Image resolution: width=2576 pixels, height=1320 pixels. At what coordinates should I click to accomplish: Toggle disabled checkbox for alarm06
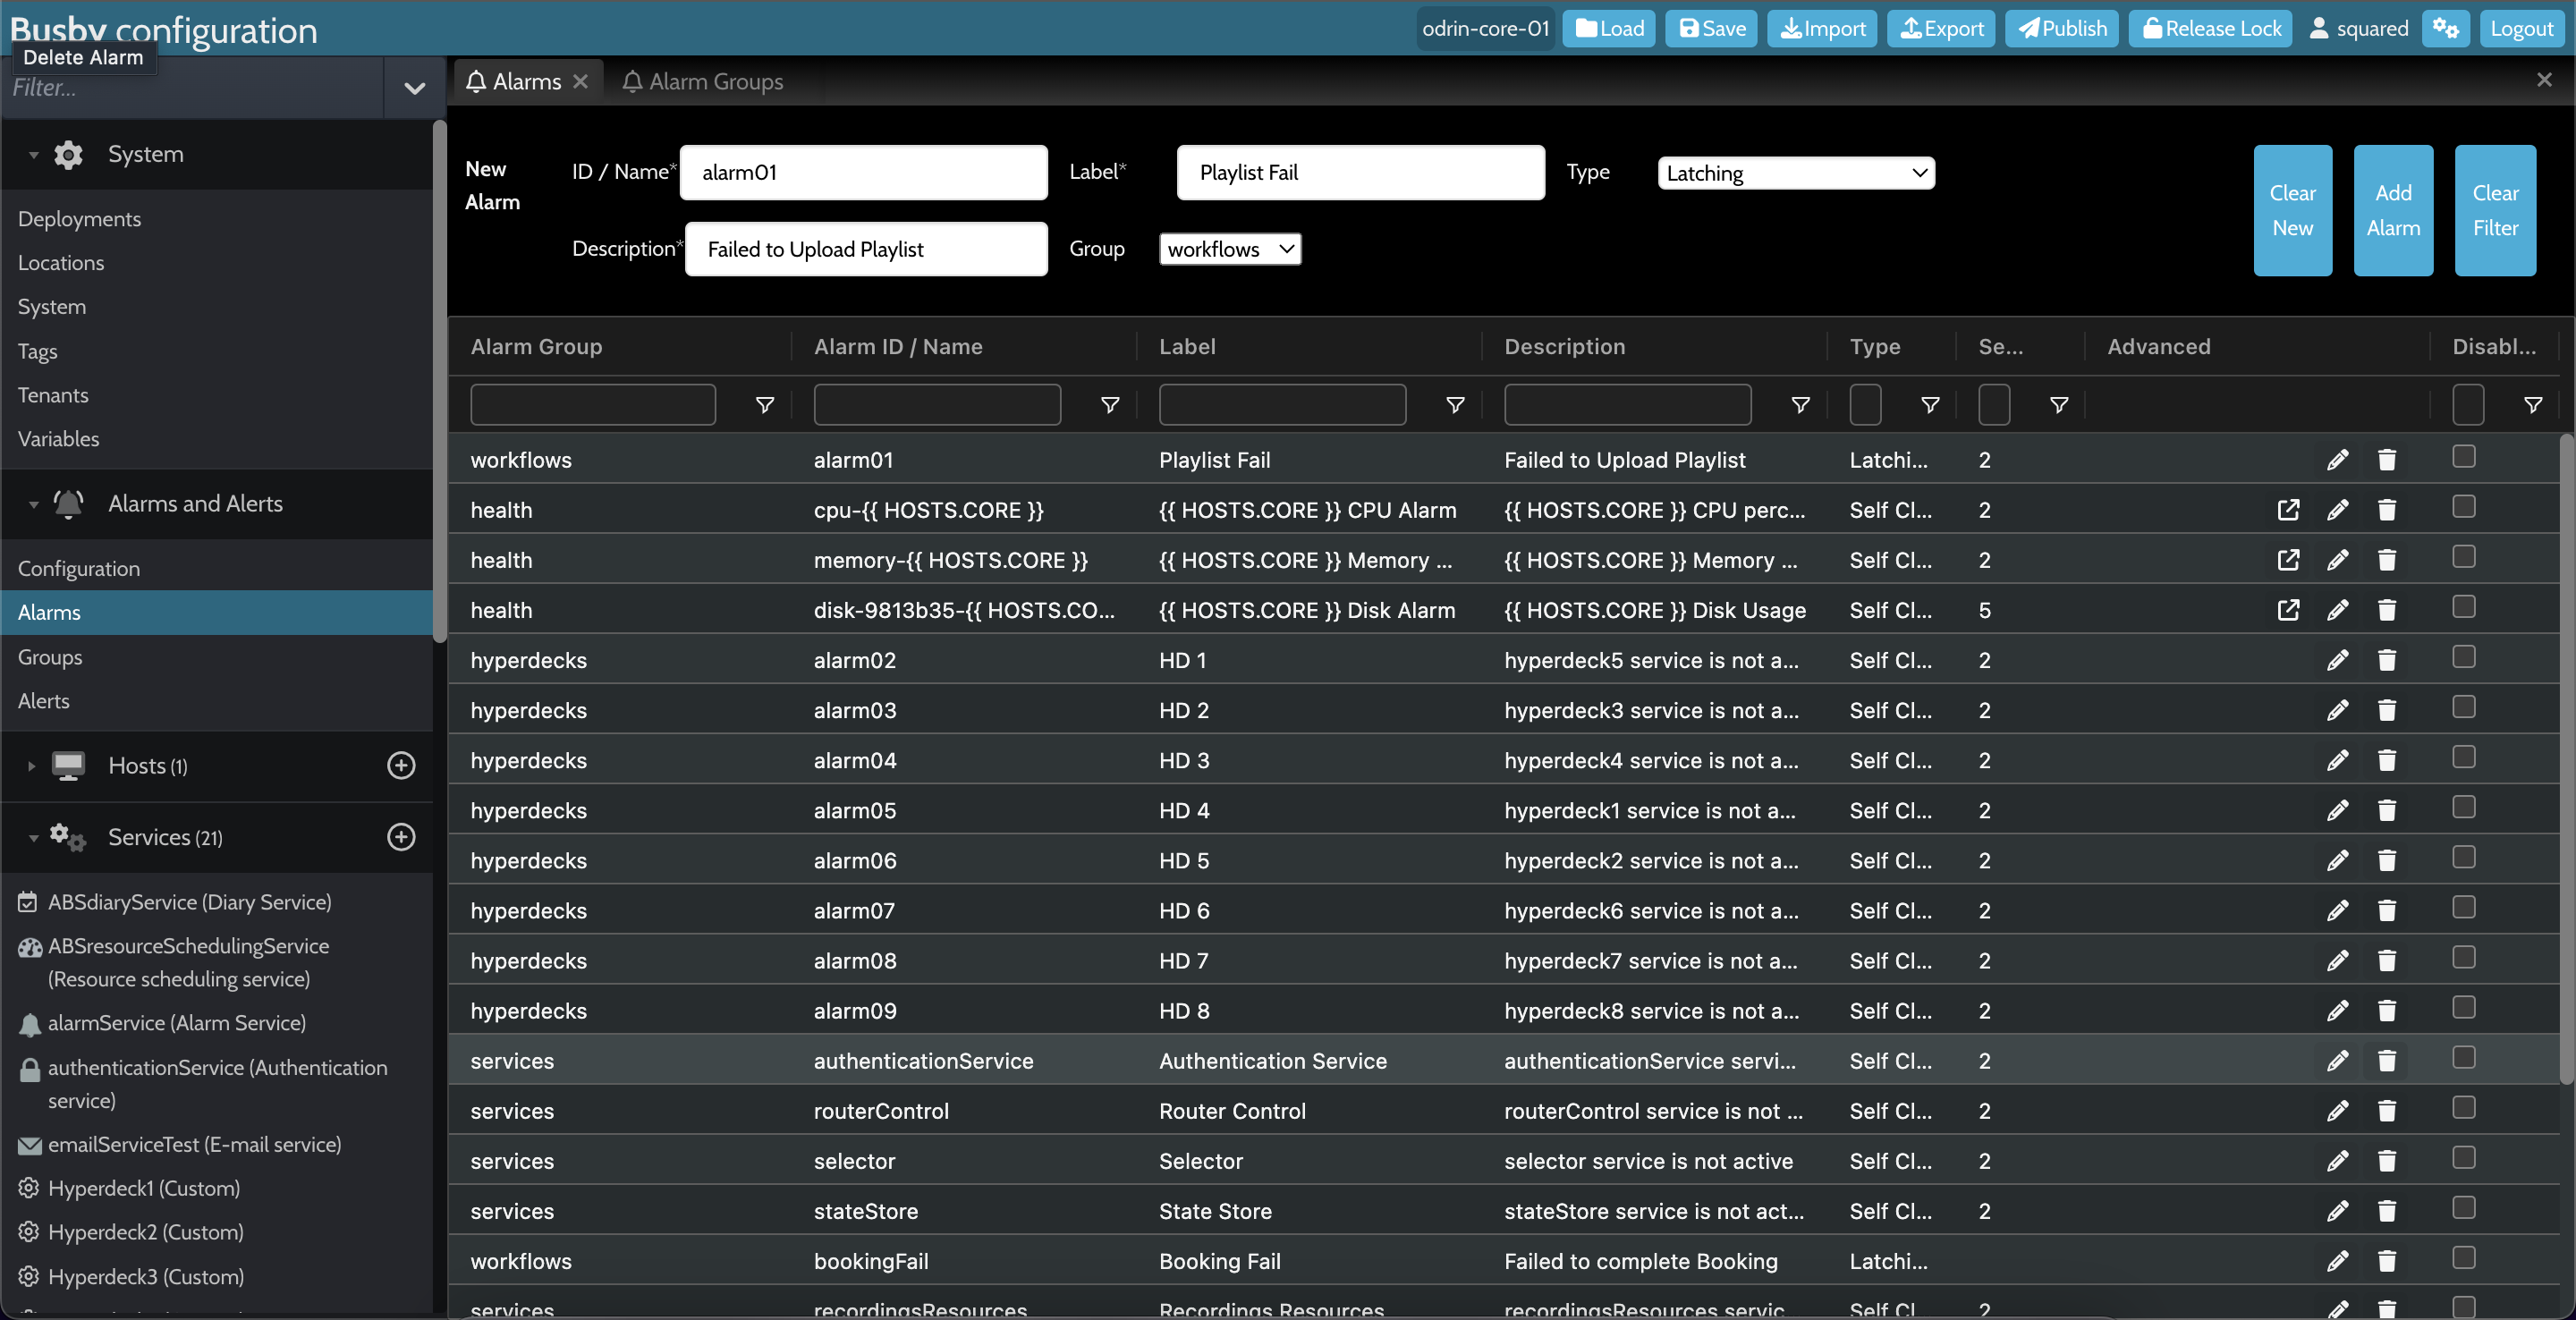2464,857
